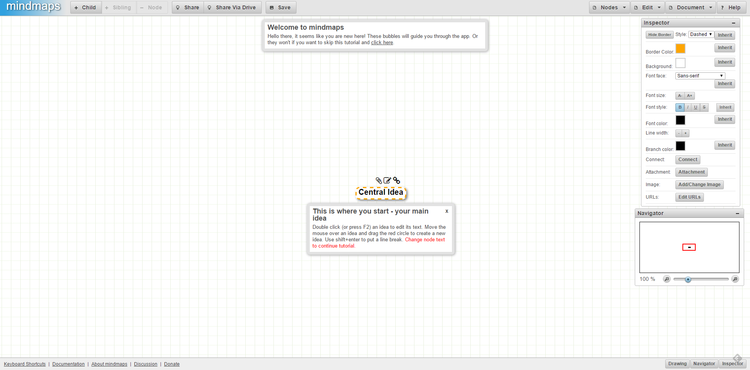This screenshot has height=370, width=750.
Task: Toggle the Drawing panel button
Action: tap(677, 364)
